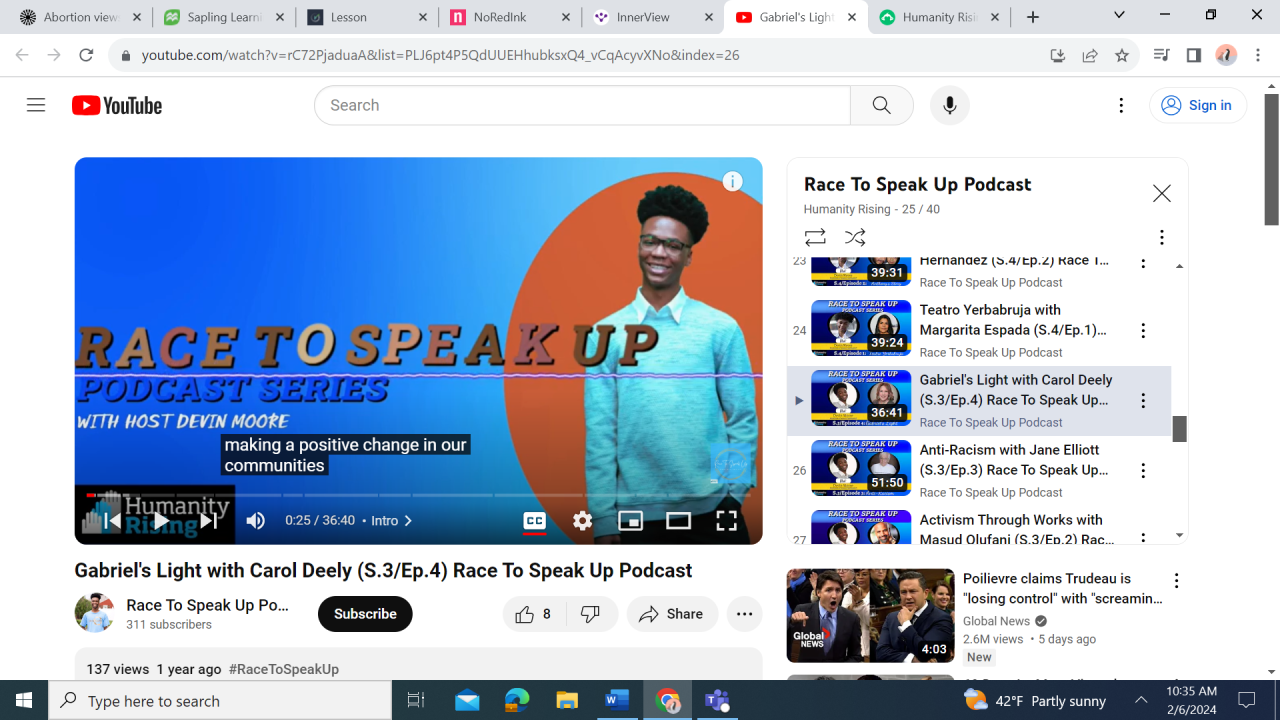Click the address bar URL
This screenshot has height=720, width=1280.
coord(440,56)
